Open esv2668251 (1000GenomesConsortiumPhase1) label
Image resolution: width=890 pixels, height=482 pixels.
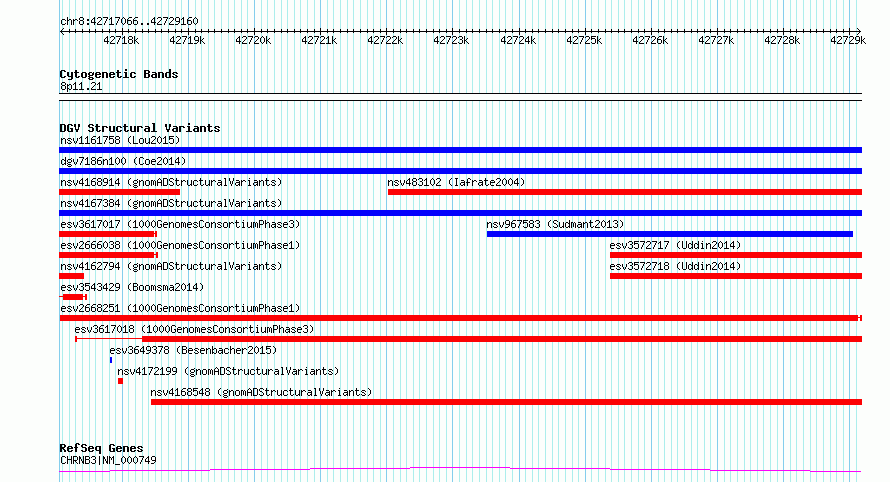point(180,308)
